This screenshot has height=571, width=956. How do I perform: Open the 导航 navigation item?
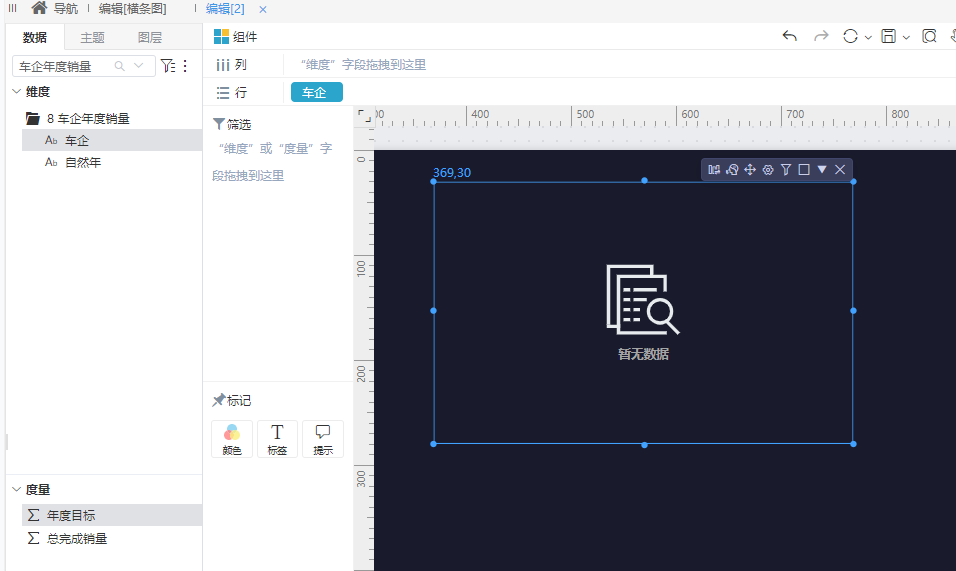pos(66,9)
